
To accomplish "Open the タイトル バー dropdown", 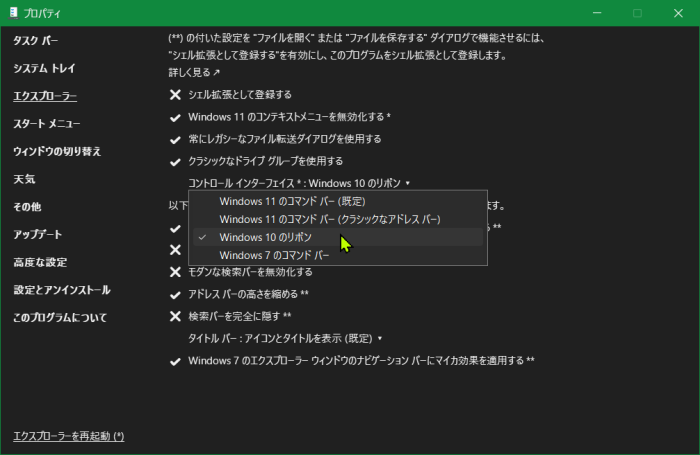I will (286, 338).
